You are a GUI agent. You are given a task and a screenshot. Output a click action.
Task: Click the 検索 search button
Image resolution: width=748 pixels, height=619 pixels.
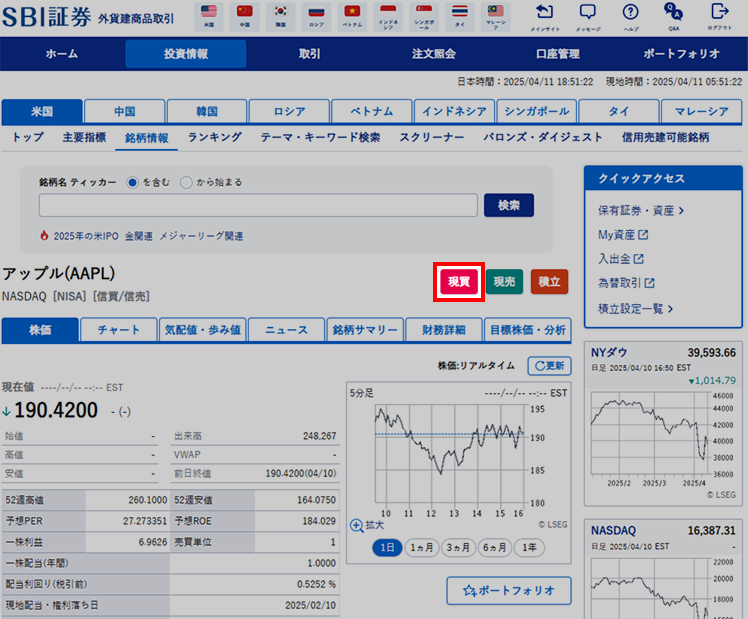pyautogui.click(x=509, y=206)
